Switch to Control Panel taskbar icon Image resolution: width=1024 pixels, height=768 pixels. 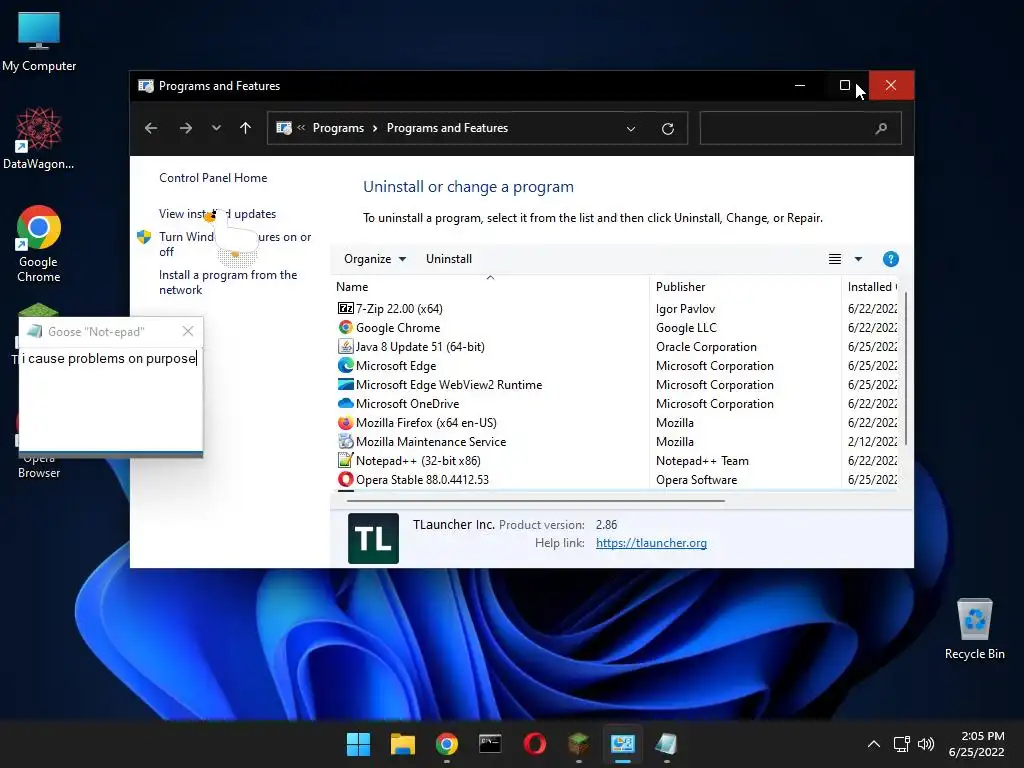[x=622, y=744]
